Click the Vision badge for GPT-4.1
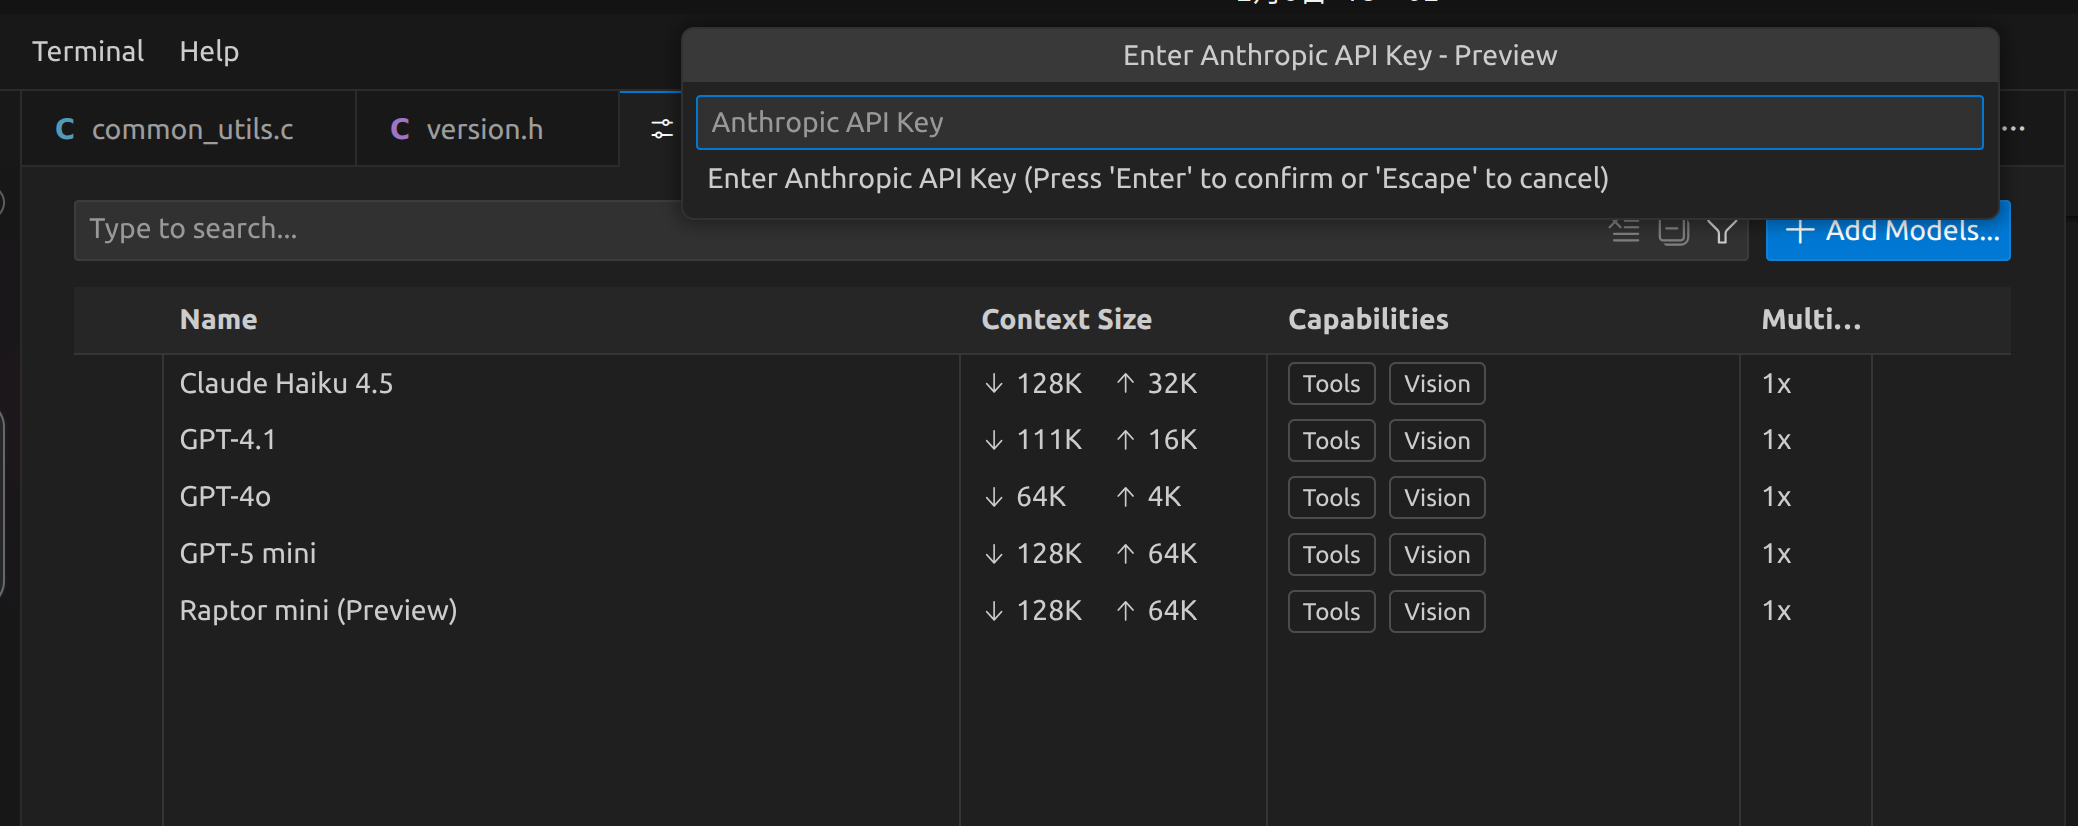This screenshot has height=826, width=2078. coord(1436,440)
